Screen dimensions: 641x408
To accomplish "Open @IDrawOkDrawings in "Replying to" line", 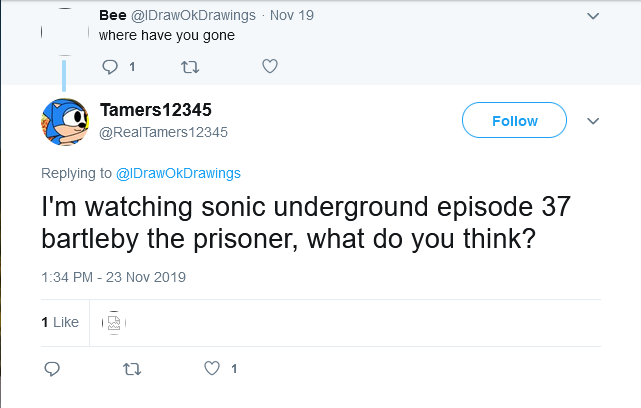I will point(179,173).
